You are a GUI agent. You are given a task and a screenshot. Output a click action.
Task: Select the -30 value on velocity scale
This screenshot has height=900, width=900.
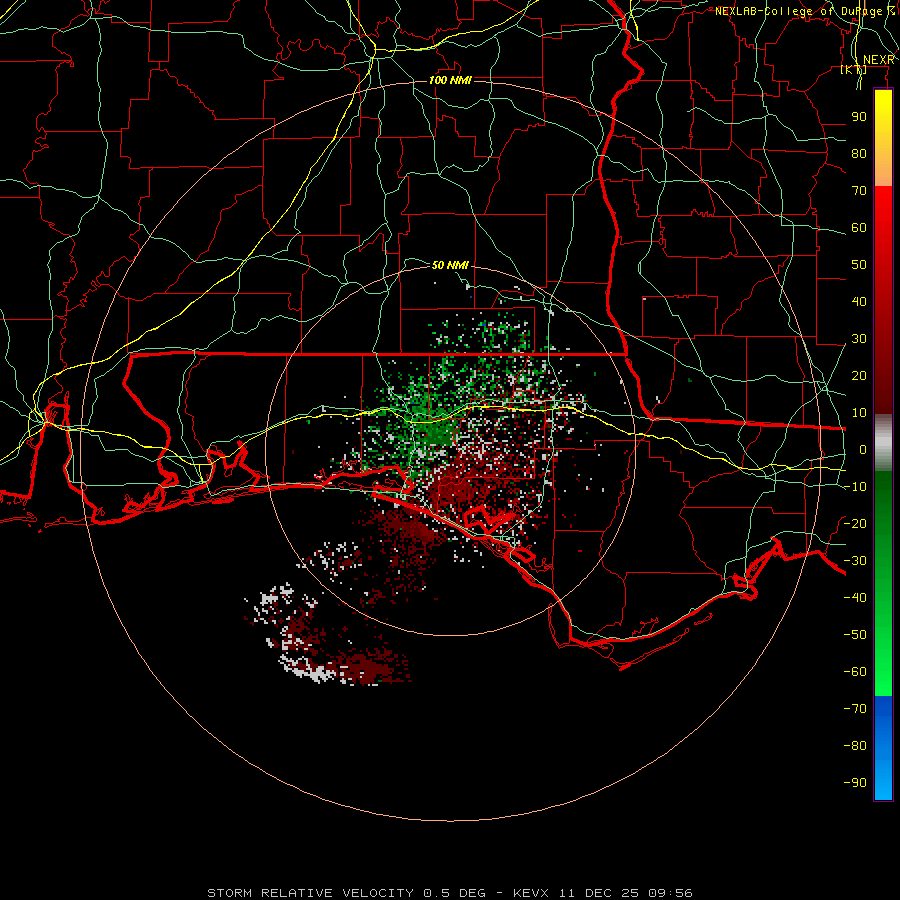(855, 561)
